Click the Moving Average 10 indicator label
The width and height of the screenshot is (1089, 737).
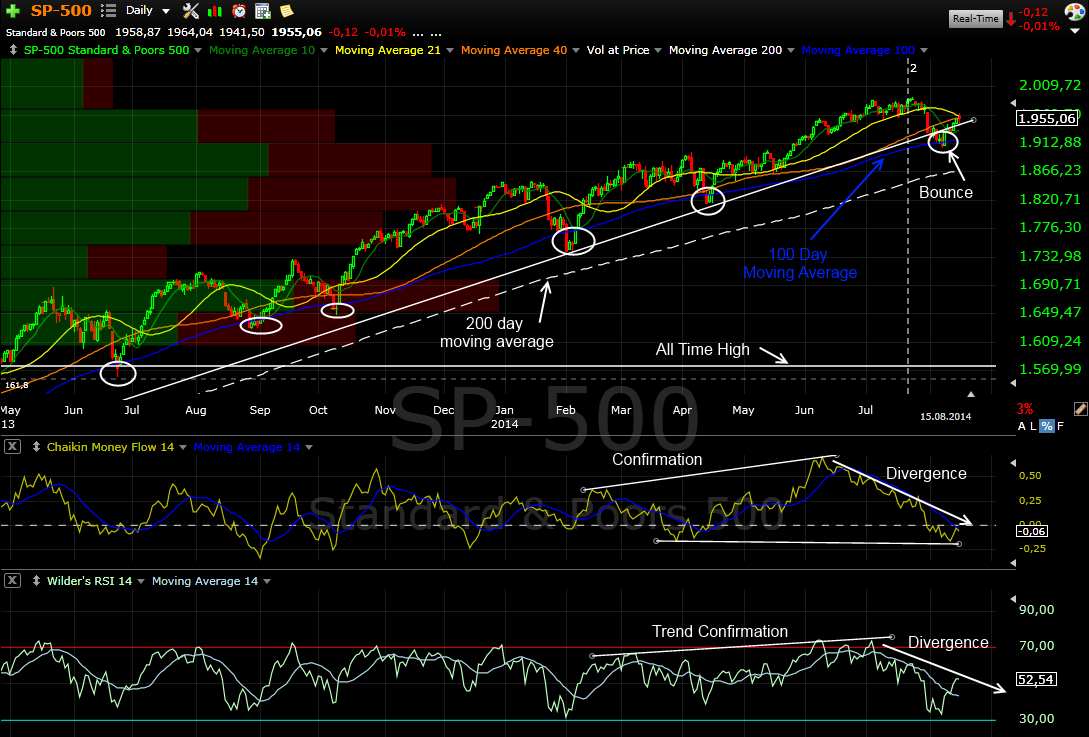(x=262, y=50)
